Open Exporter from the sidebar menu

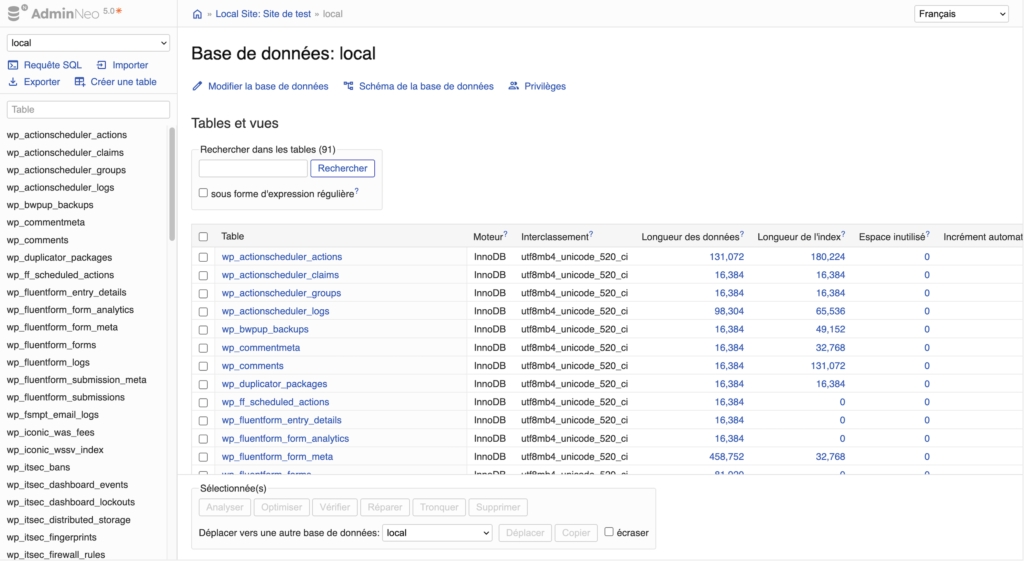(42, 82)
